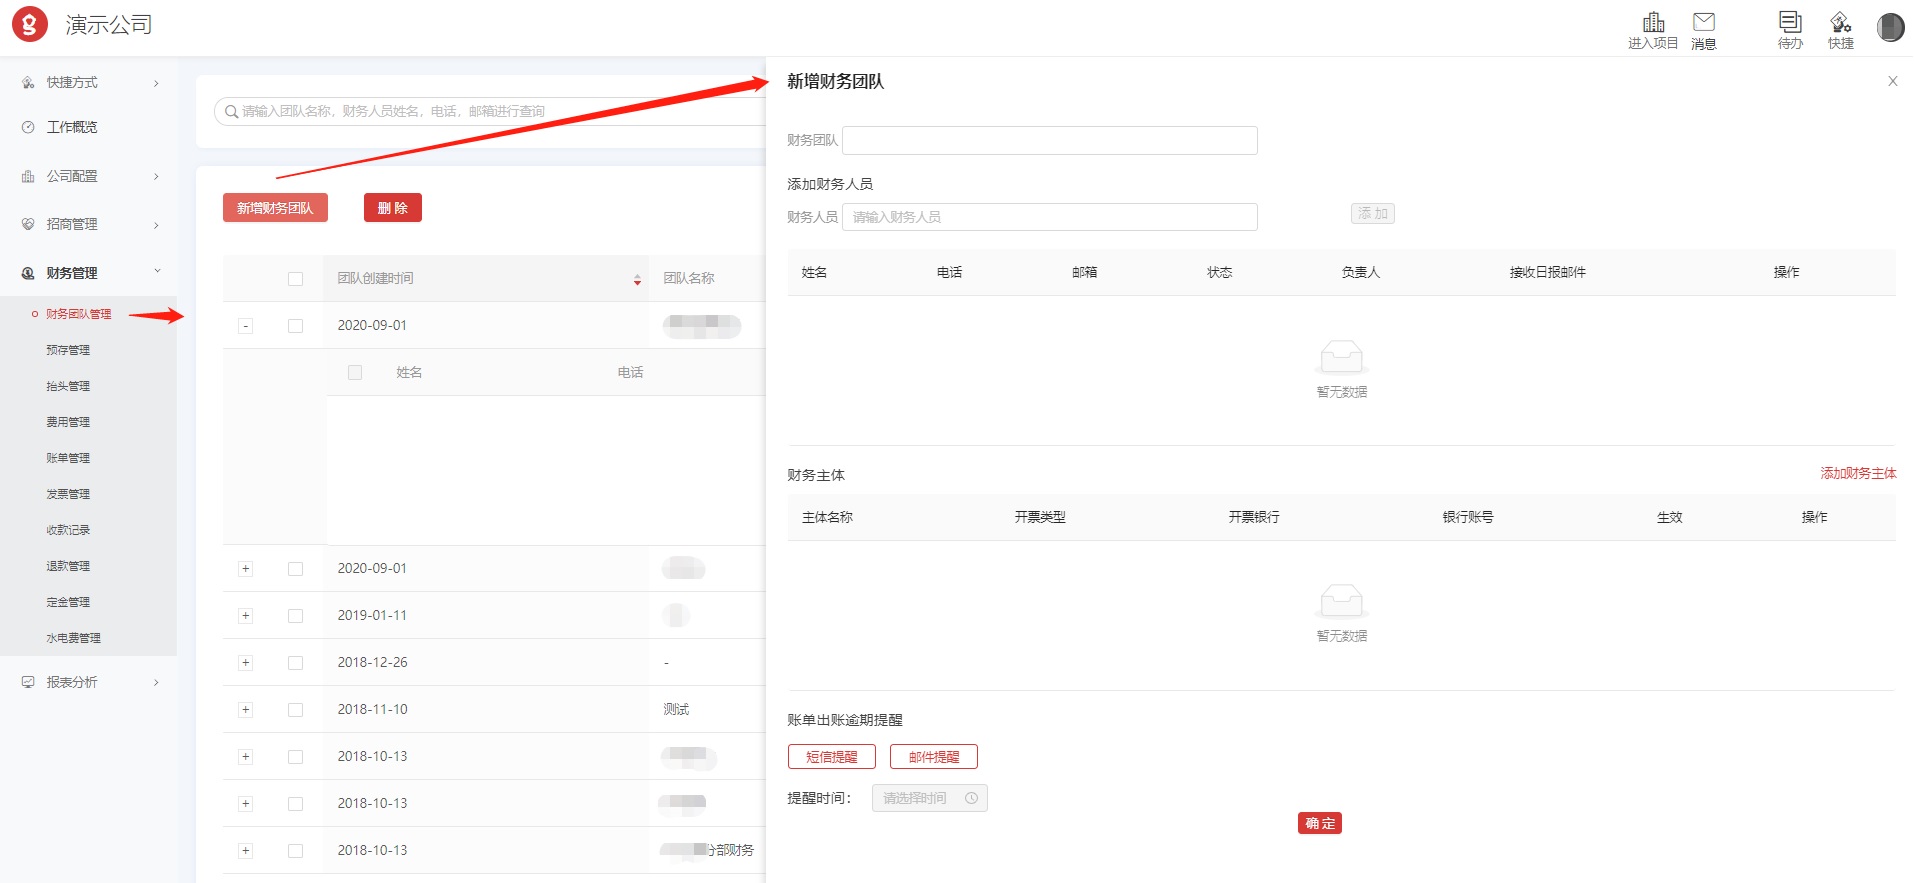Click the 快捷 shortcut icon
Viewport: 1914px width, 883px height.
pos(1840,23)
